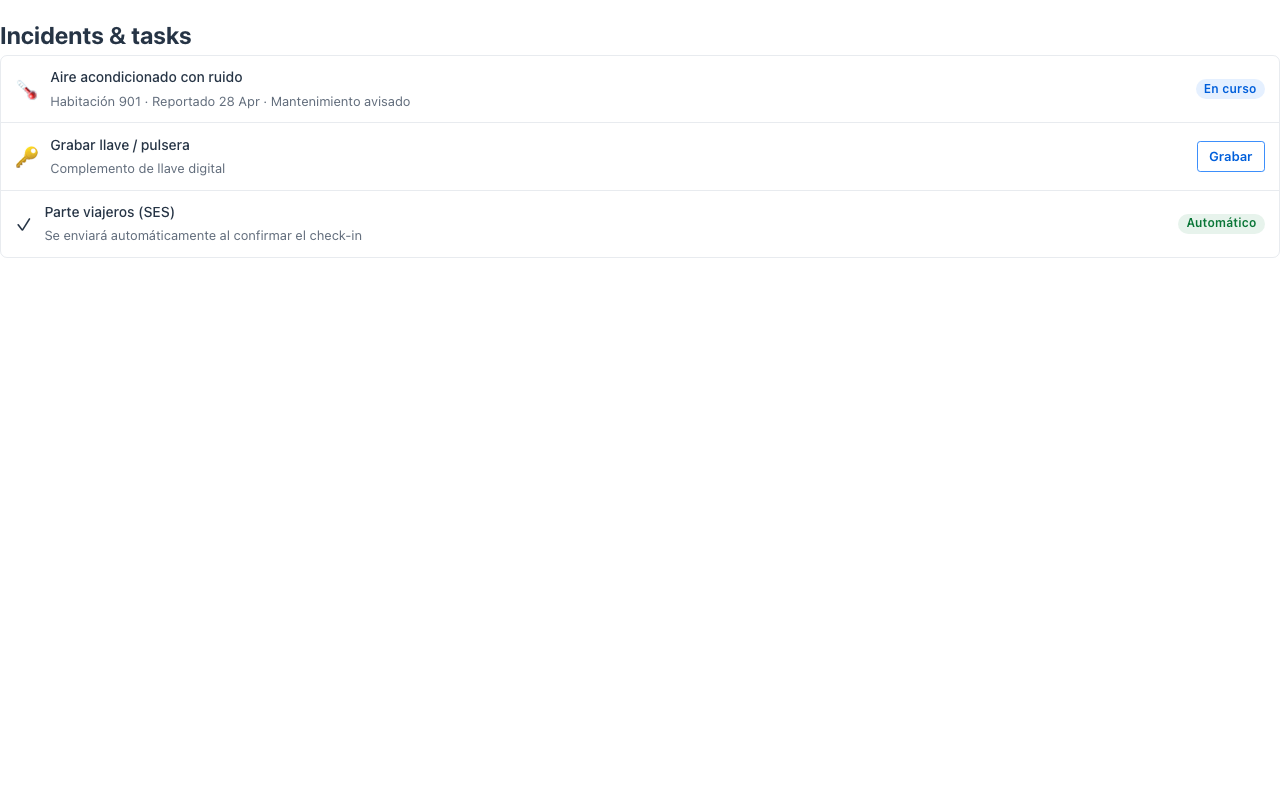The image size is (1280, 800).
Task: Click the Habitación 901 details line
Action: 230,102
